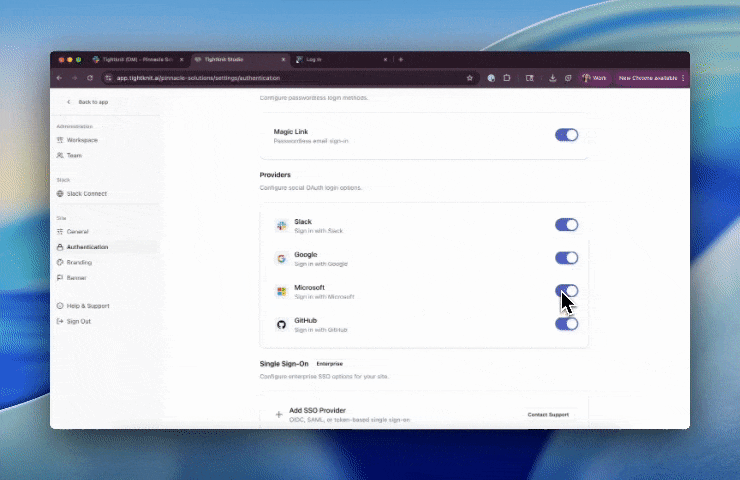
Task: Disable the Magic Link toggle
Action: tap(566, 135)
